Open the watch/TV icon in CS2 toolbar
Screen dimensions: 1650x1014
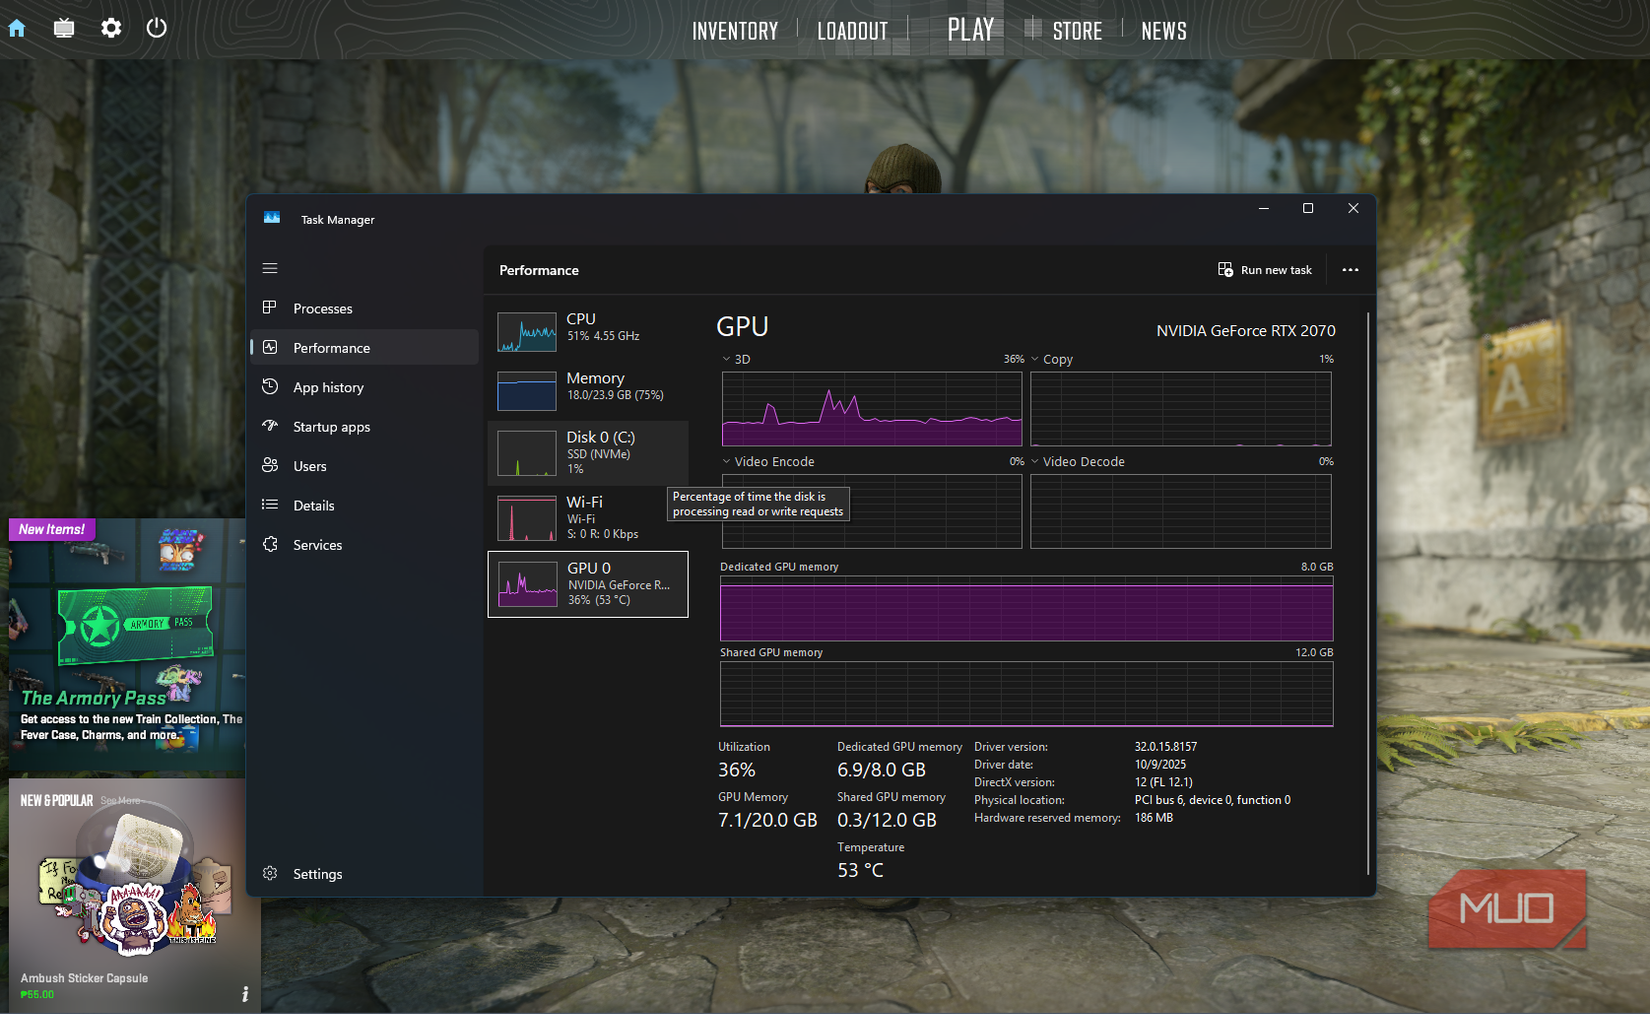click(x=63, y=28)
